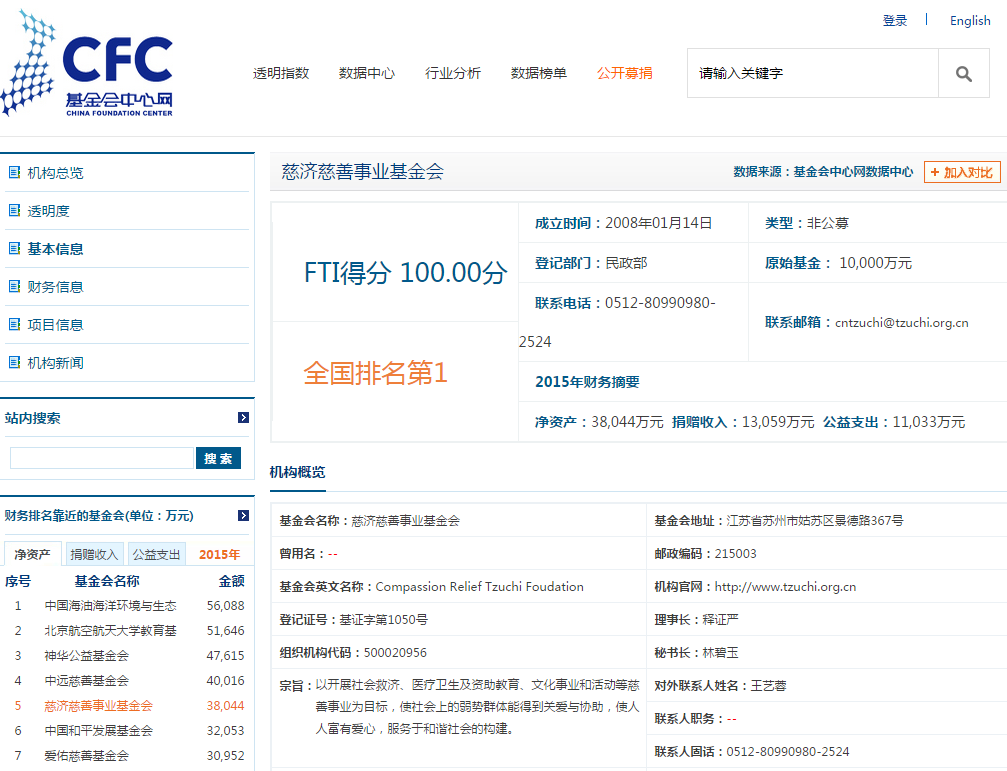Screen dimensions: 1007x771
Task: Click the magnifier search icon in header
Action: coord(963,73)
